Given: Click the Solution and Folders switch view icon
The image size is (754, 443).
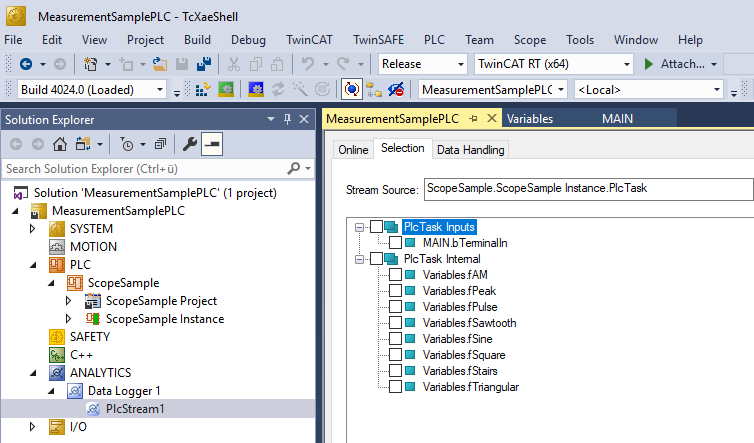Looking at the screenshot, I should (83, 144).
